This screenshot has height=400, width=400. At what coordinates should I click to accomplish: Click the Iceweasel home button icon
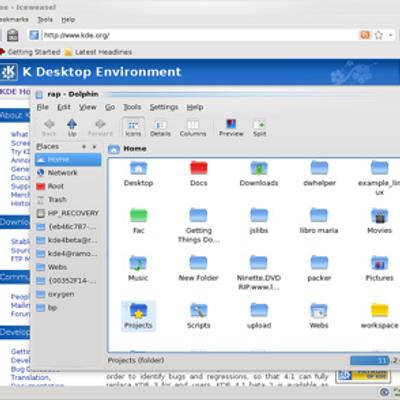point(13,35)
